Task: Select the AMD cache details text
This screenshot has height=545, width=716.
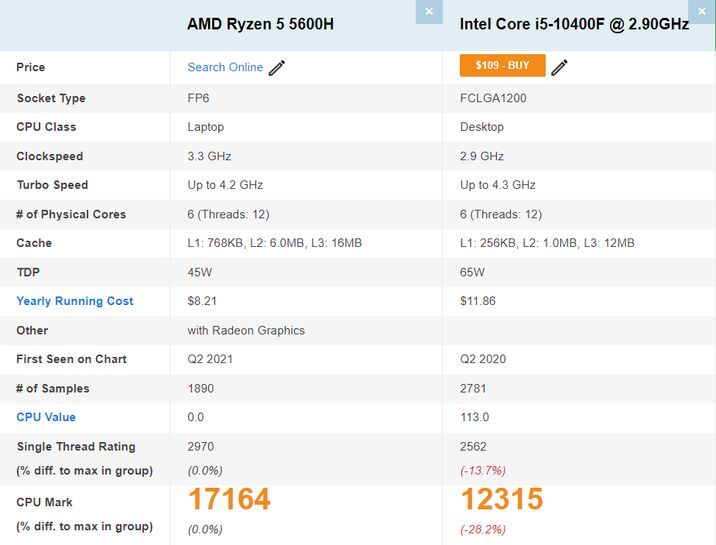Action: click(x=274, y=243)
